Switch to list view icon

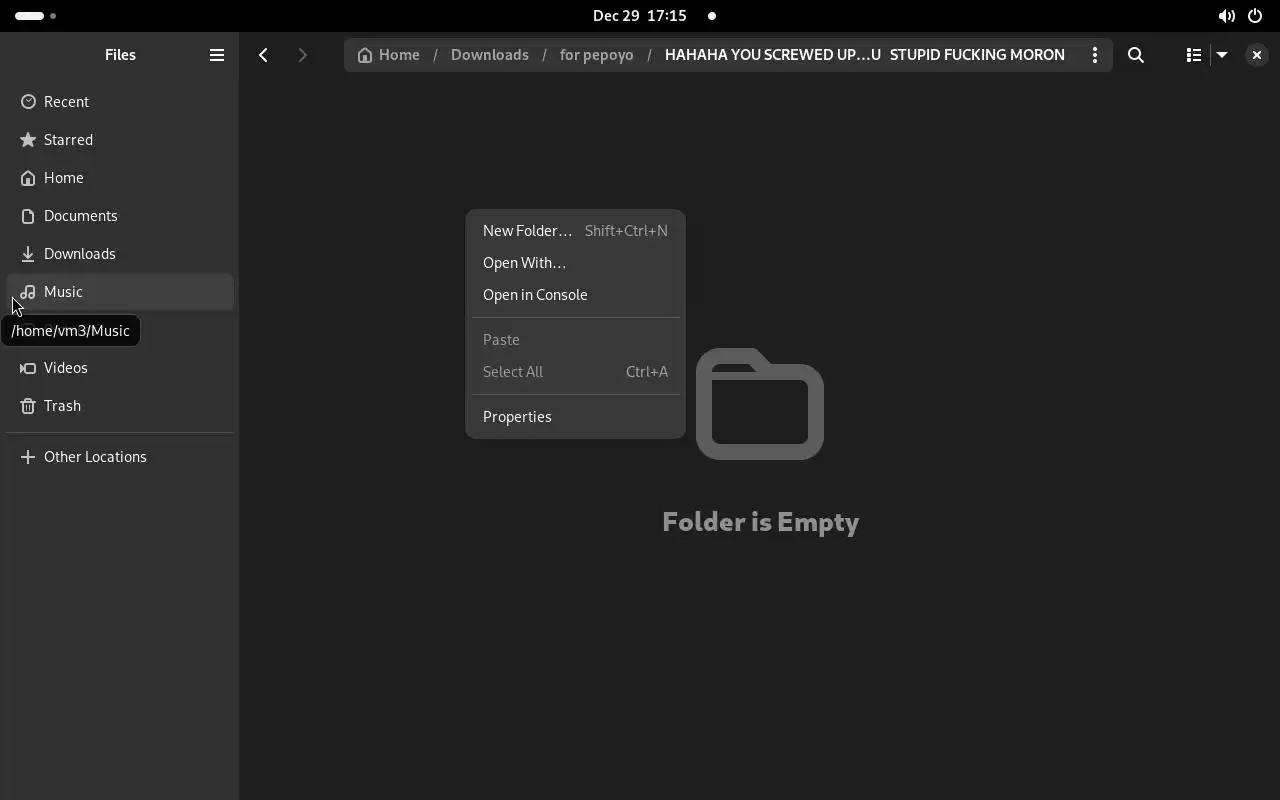[1193, 55]
